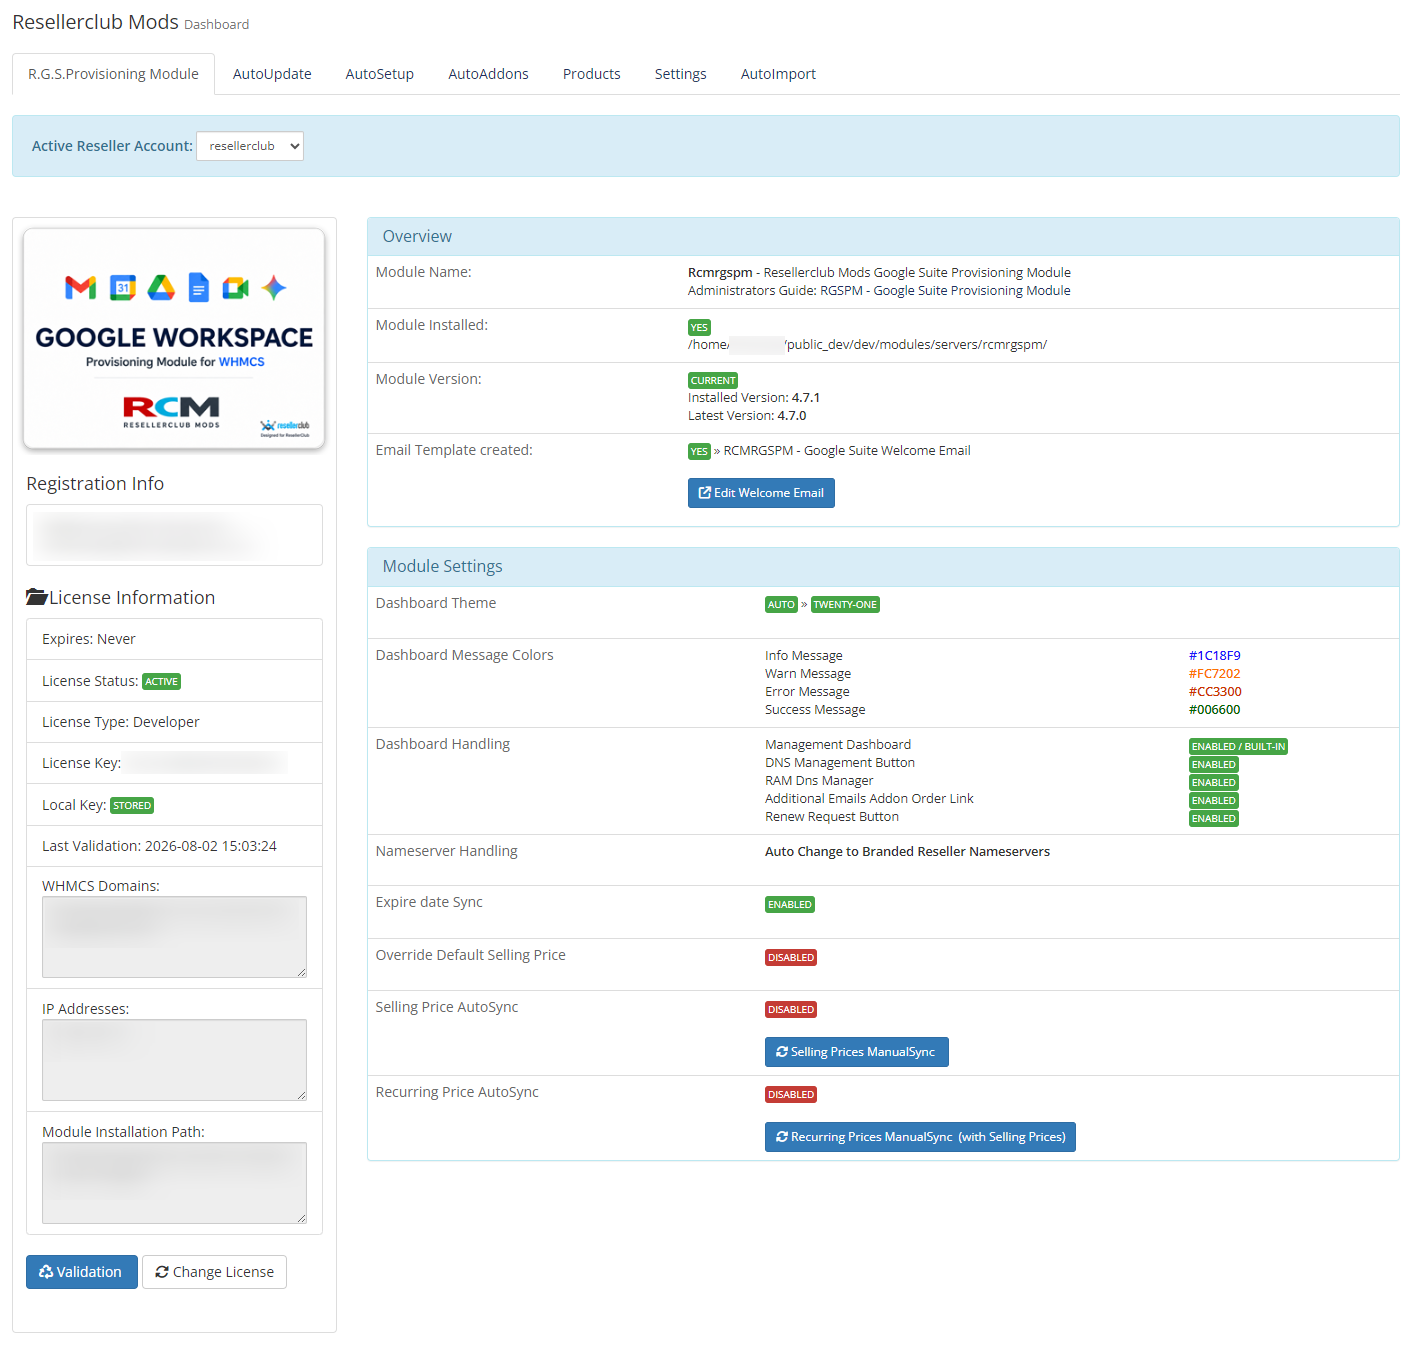Click the ACTIVE license status badge

point(161,682)
